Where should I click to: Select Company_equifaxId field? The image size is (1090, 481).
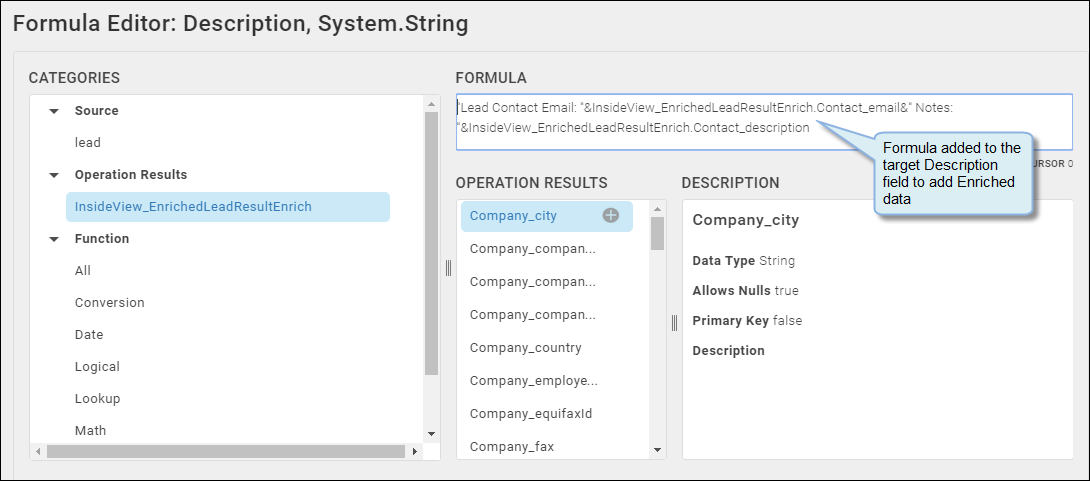pyautogui.click(x=531, y=414)
